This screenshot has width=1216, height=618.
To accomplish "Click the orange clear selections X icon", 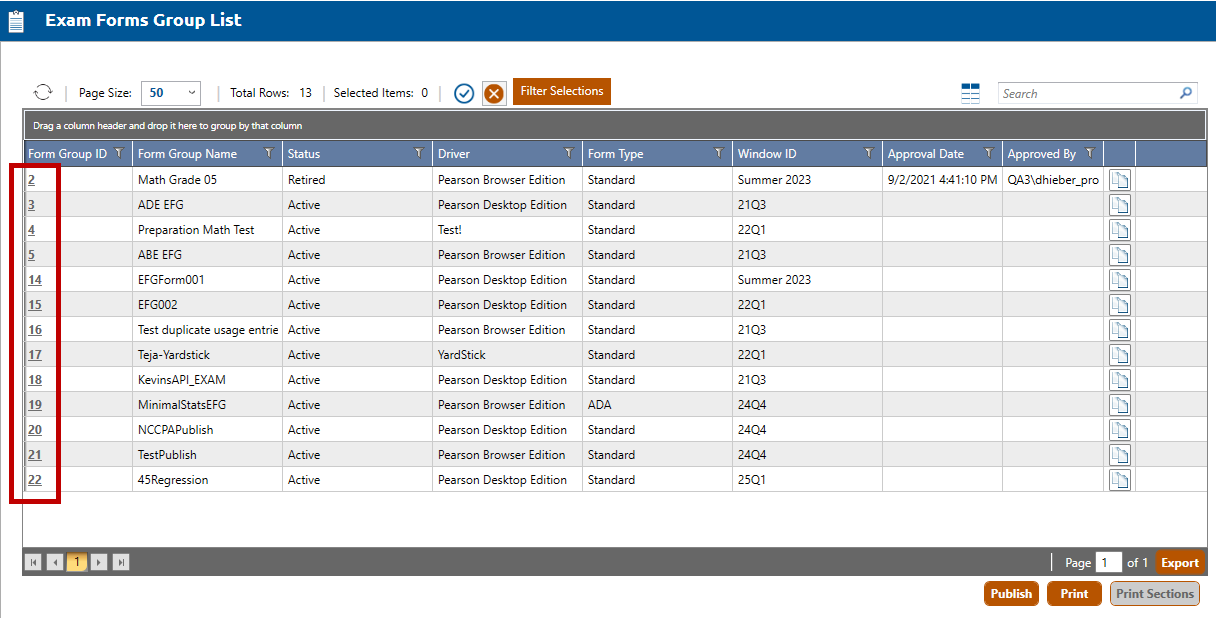I will (494, 93).
